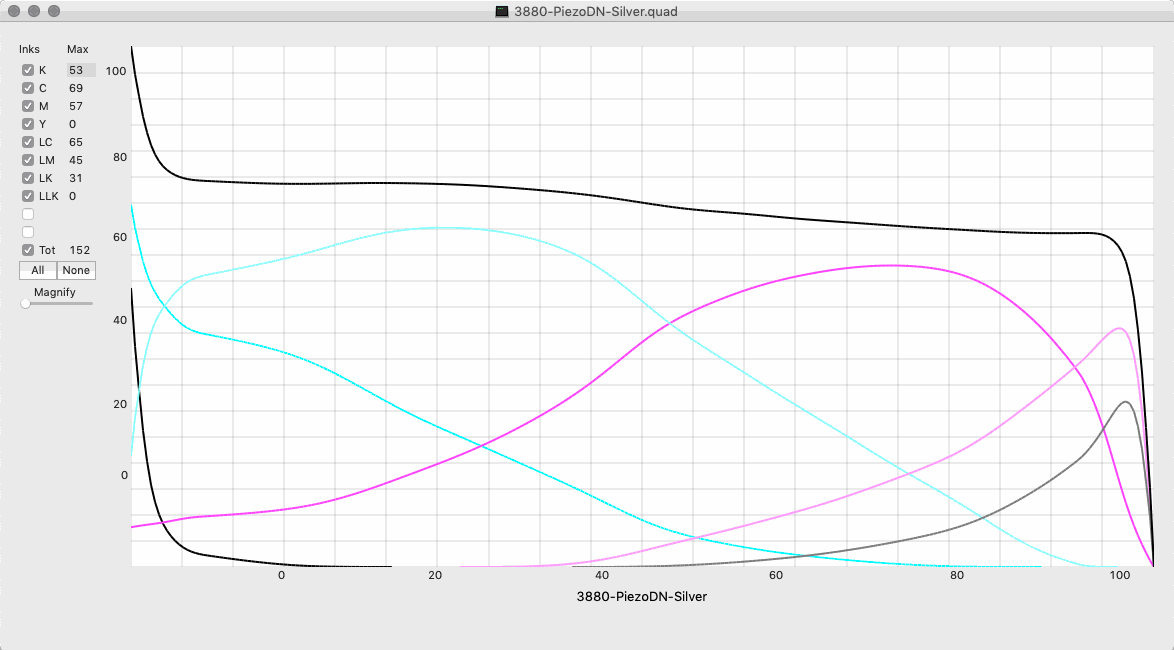Viewport: 1174px width, 650px height.
Task: Click the LC max value 65
Action: (x=76, y=142)
